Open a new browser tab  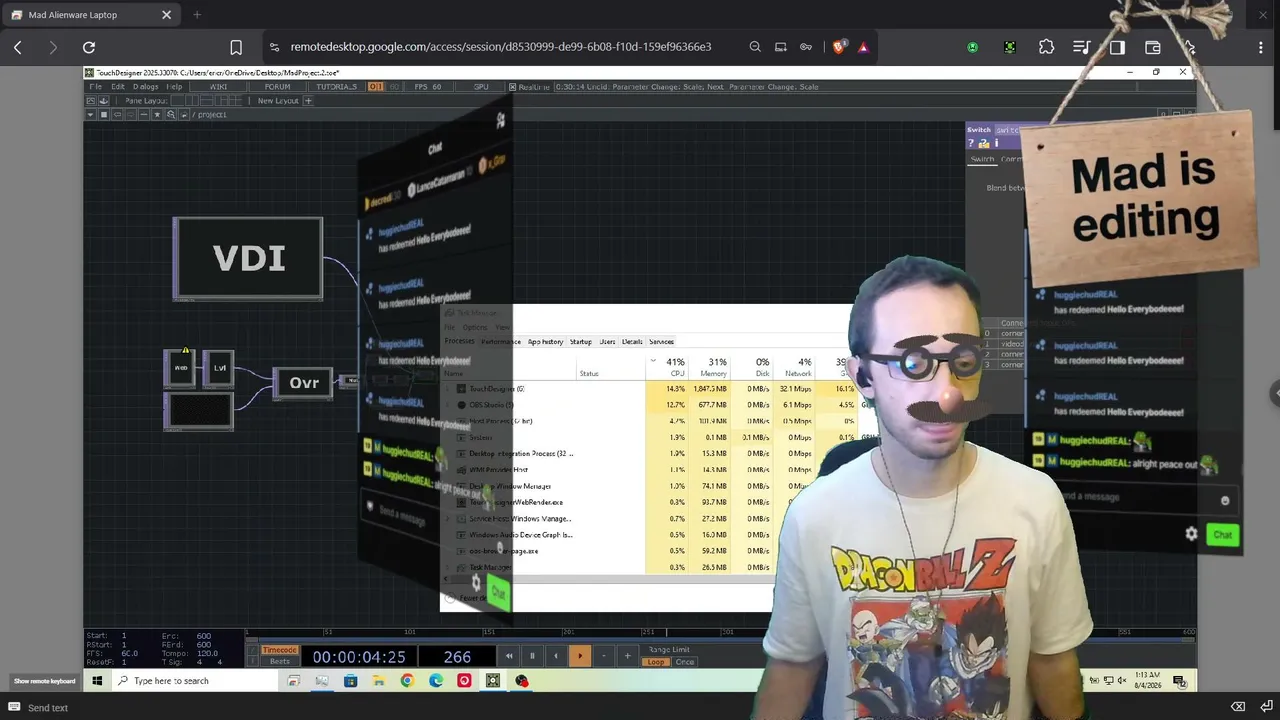pos(197,15)
